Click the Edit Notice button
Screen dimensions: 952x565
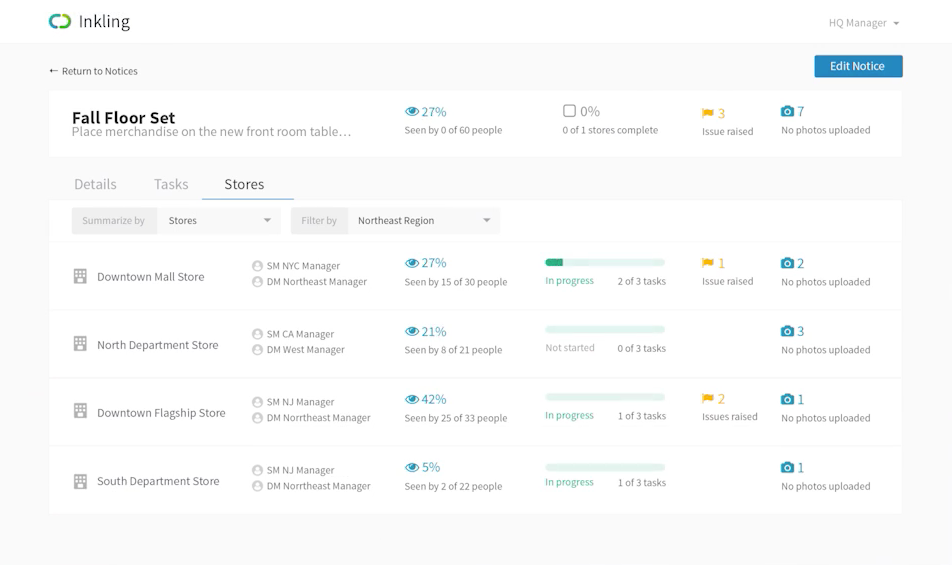(x=858, y=66)
